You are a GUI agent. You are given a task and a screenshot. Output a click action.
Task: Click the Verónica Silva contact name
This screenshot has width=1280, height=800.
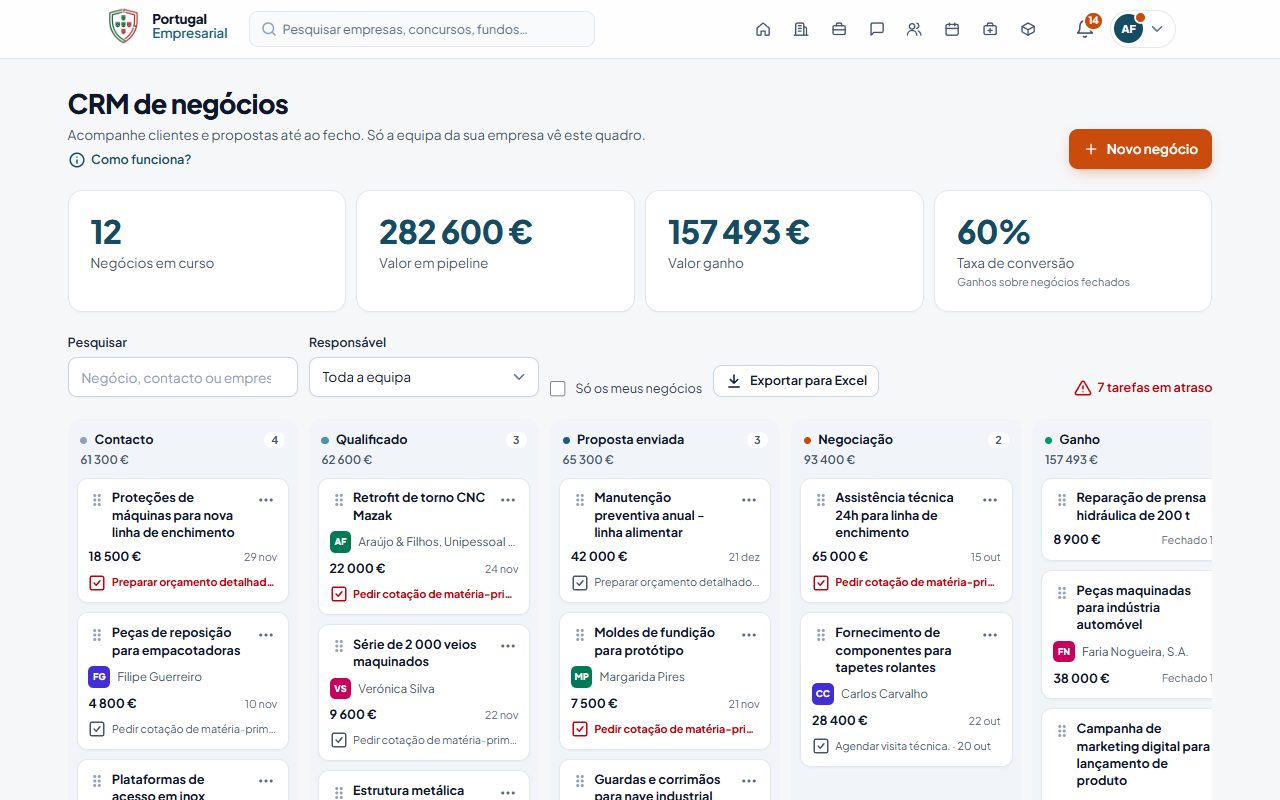click(396, 689)
